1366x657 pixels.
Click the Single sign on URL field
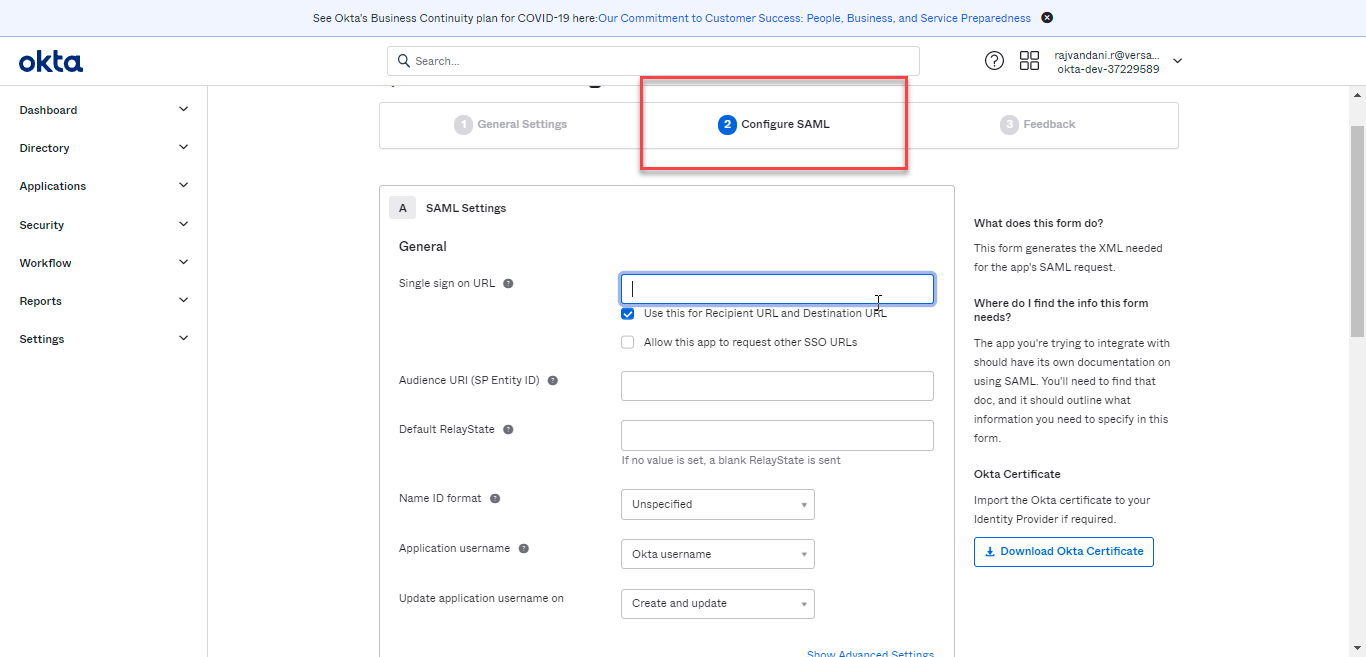click(x=777, y=289)
